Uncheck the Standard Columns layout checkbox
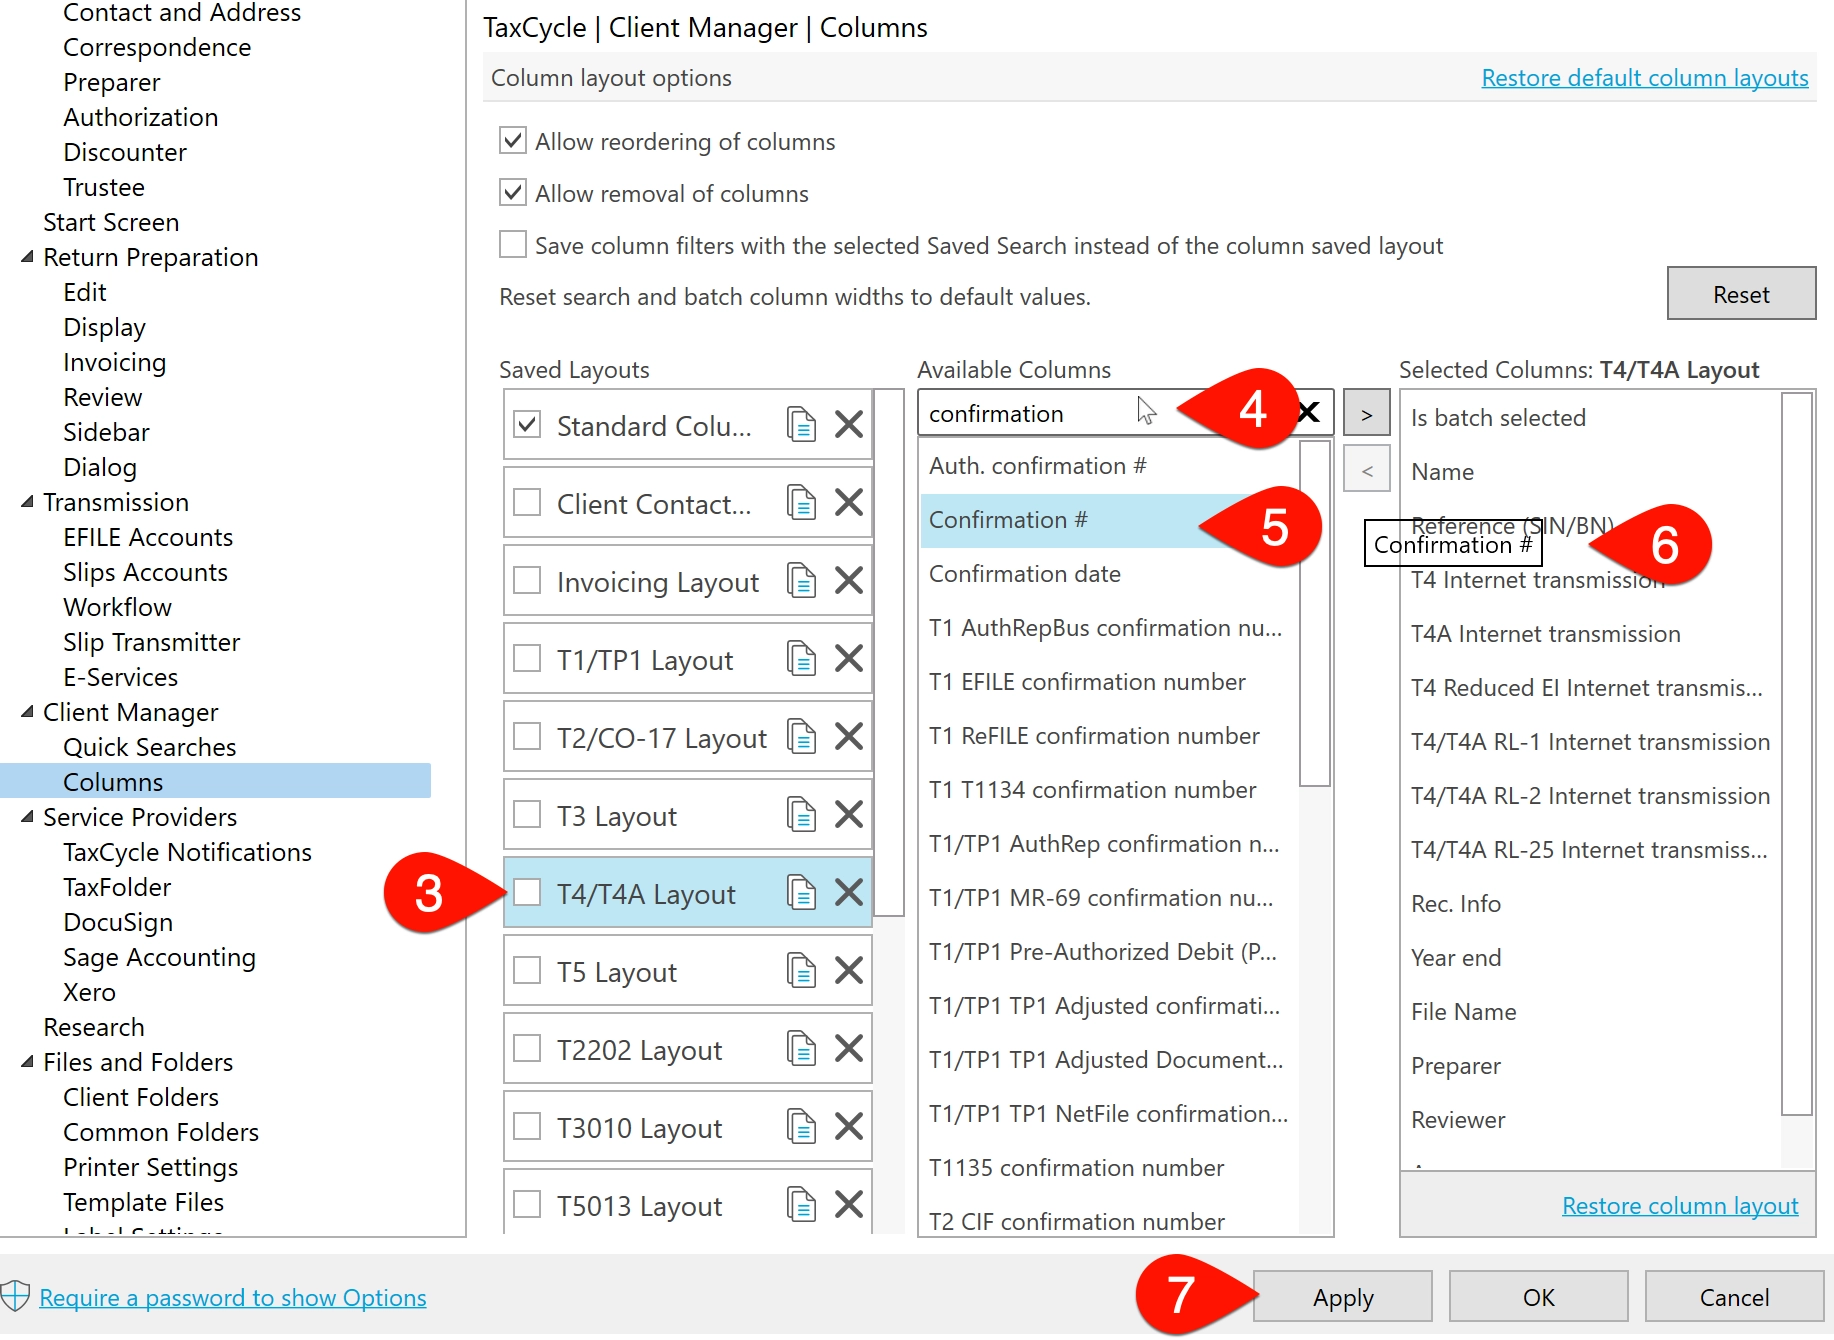This screenshot has height=1340, width=1834. [x=527, y=424]
